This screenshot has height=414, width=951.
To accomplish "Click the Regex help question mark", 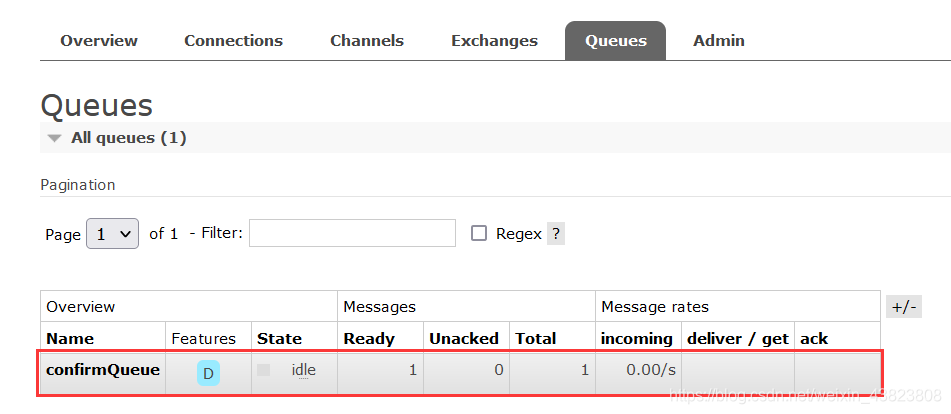I will click(x=556, y=234).
